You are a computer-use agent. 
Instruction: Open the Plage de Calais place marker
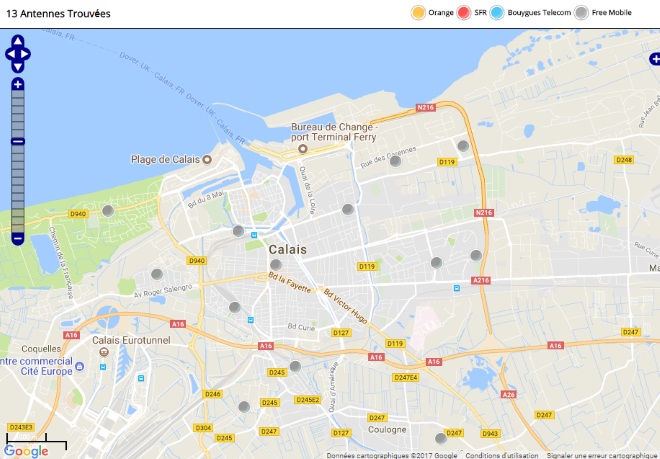pos(207,160)
